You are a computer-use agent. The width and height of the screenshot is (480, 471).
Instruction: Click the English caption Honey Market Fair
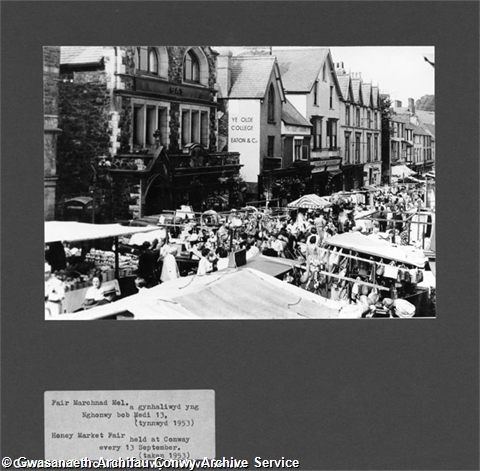coord(88,435)
